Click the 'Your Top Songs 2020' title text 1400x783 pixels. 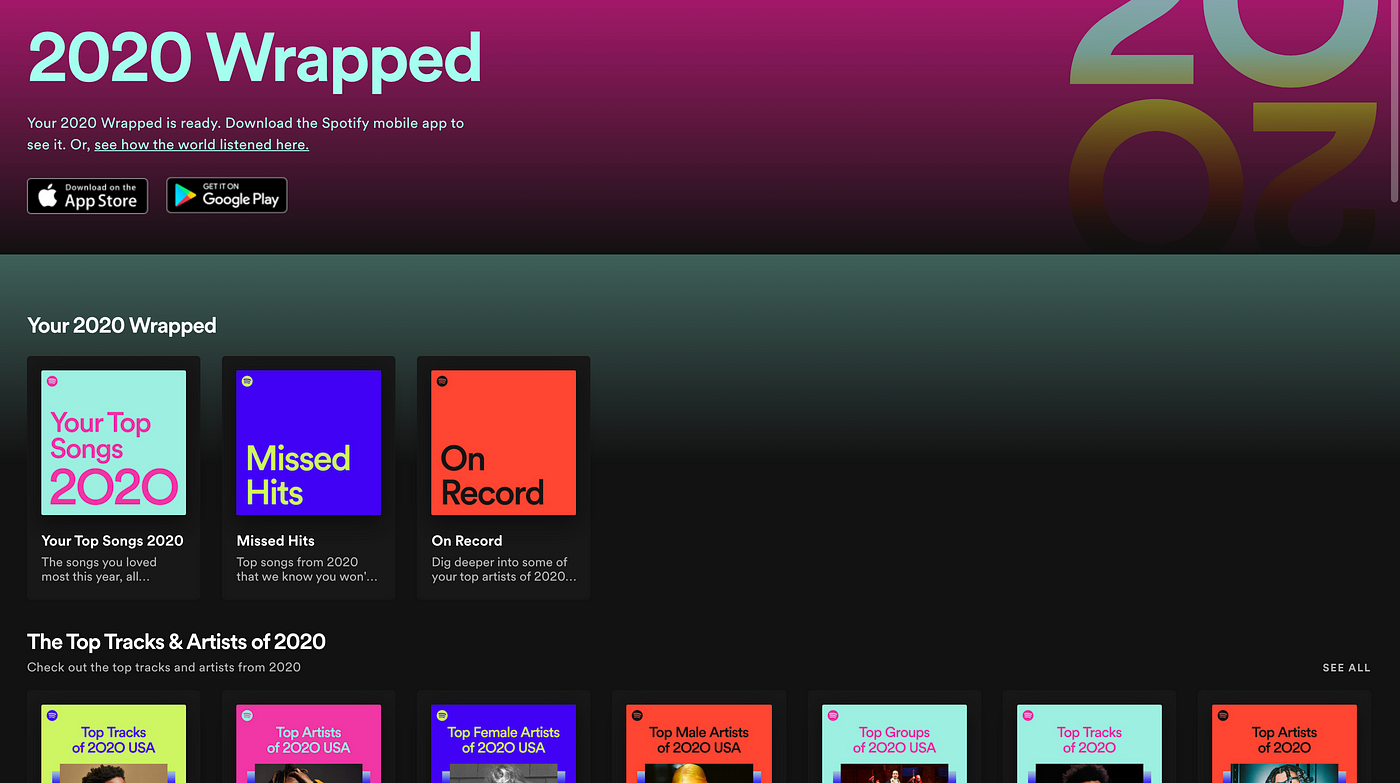point(112,541)
